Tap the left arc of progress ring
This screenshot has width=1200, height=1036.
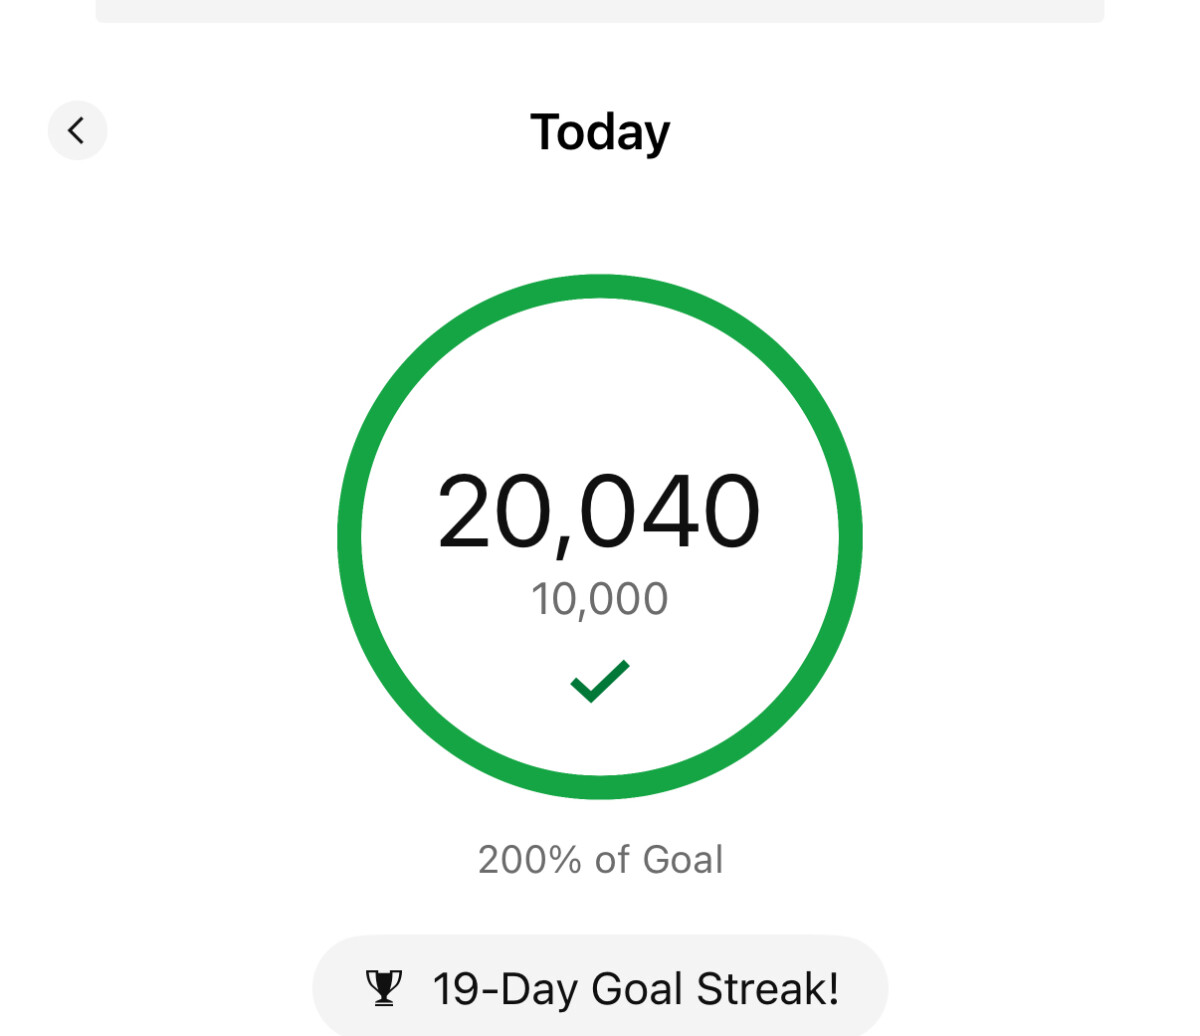coord(350,537)
